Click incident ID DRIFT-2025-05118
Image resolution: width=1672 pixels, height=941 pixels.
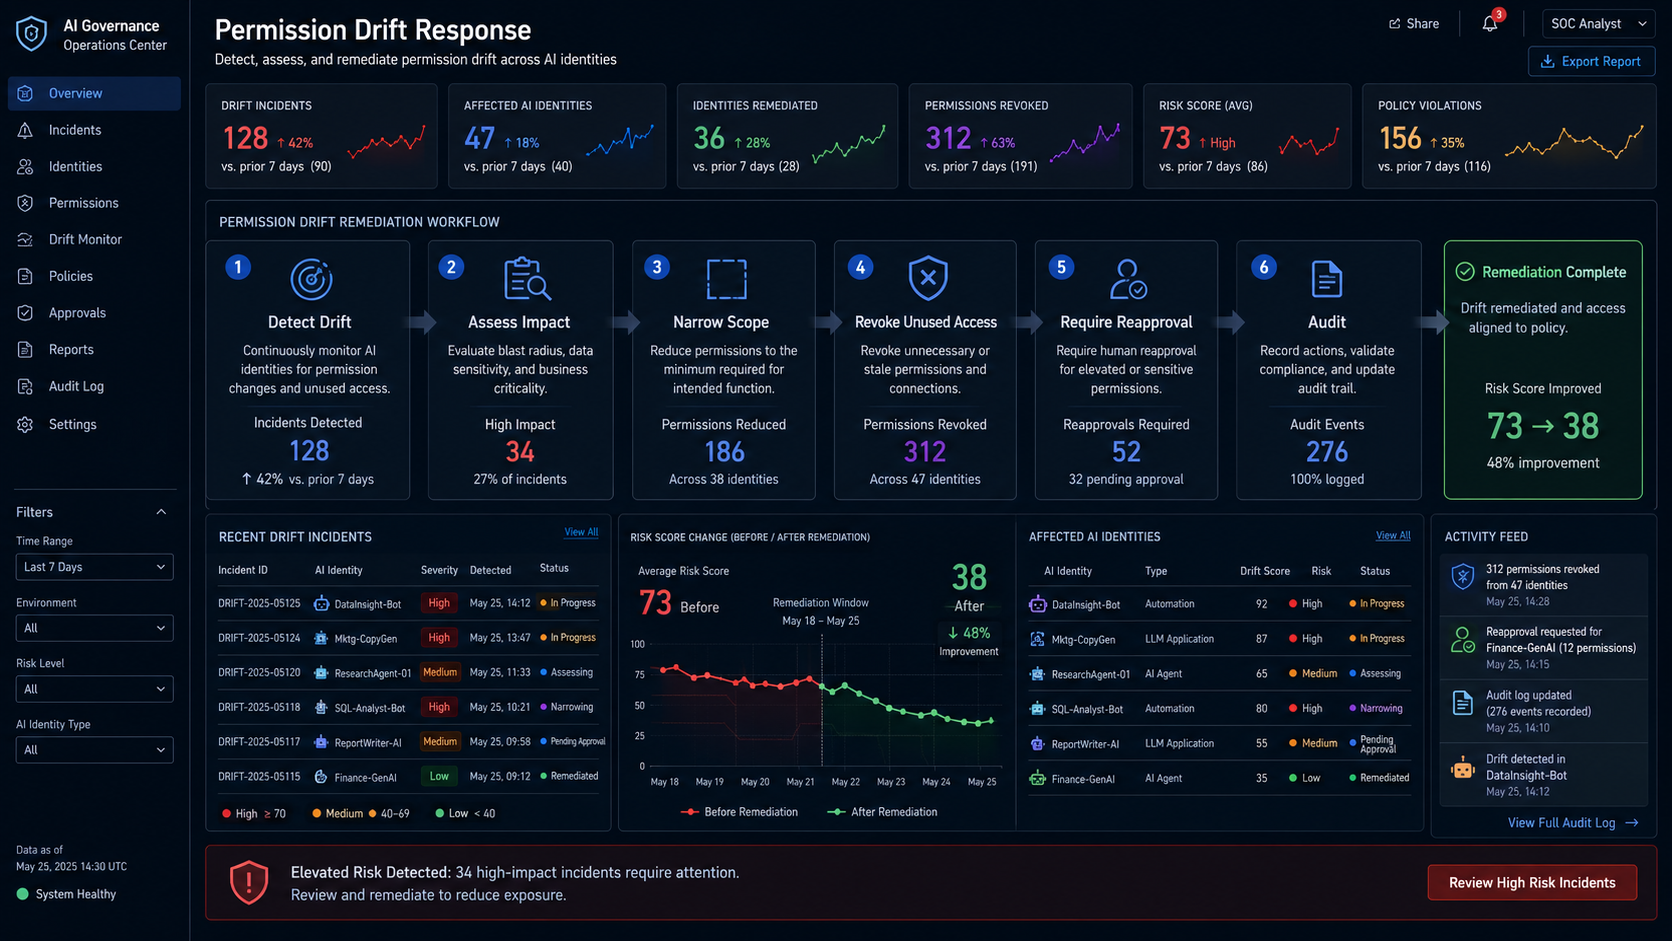pos(259,707)
